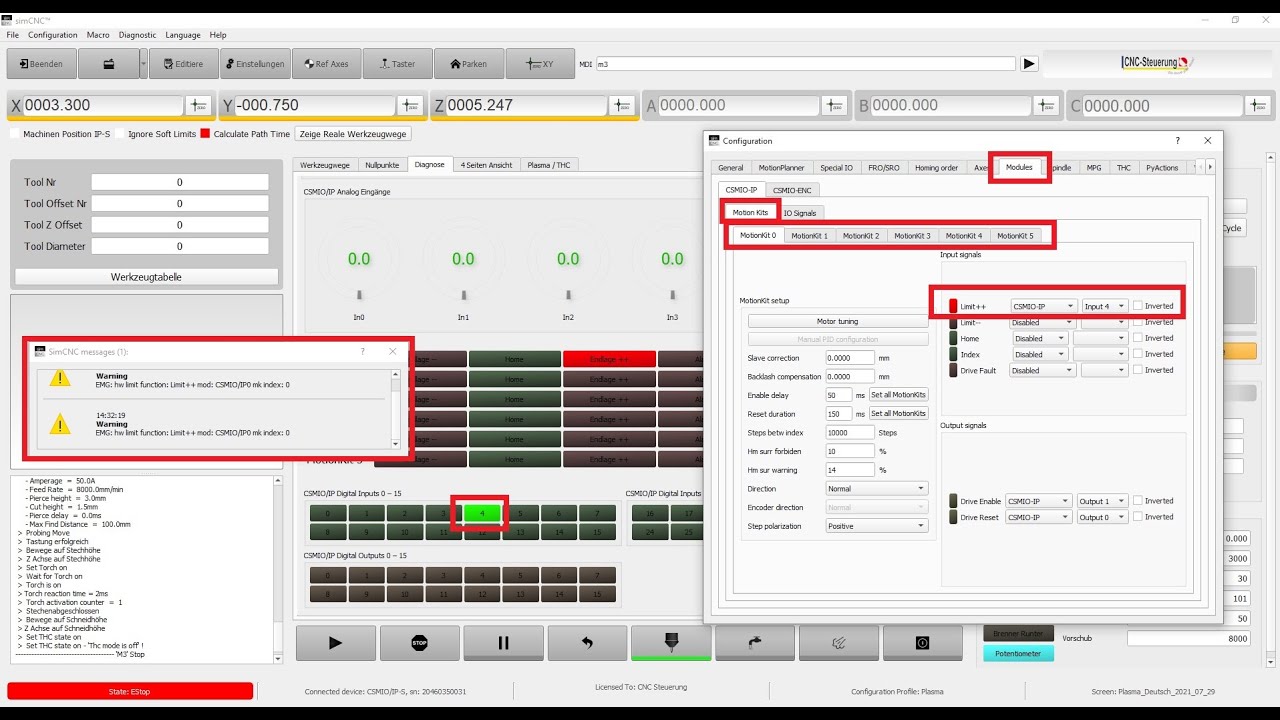Zero the Z axis coordinate

pyautogui.click(x=622, y=105)
